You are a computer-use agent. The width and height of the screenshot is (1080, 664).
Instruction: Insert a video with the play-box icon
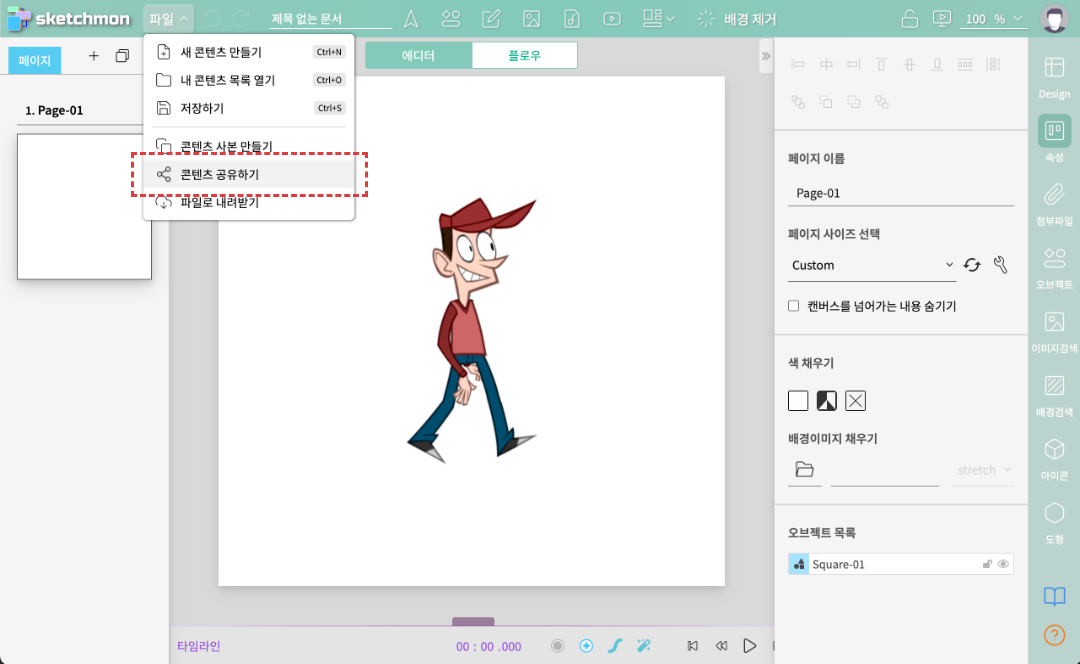pos(612,19)
